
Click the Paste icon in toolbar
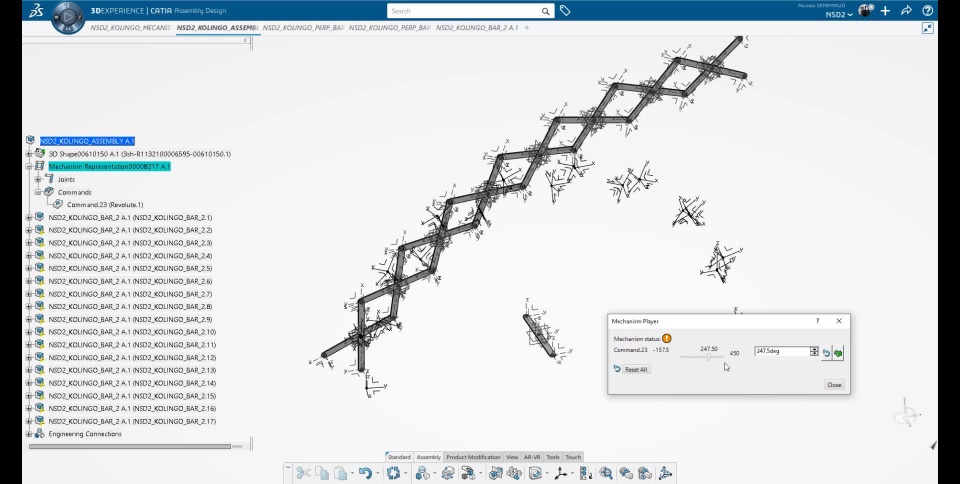[x=340, y=473]
